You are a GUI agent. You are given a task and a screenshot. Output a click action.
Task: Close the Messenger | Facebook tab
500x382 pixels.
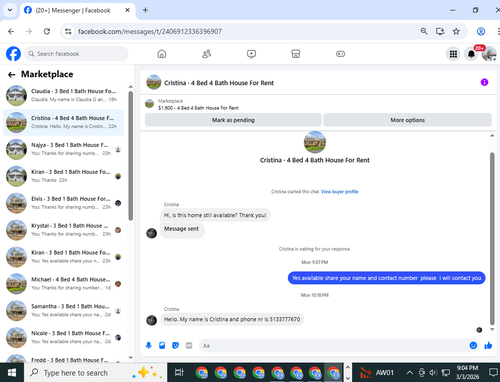point(127,10)
